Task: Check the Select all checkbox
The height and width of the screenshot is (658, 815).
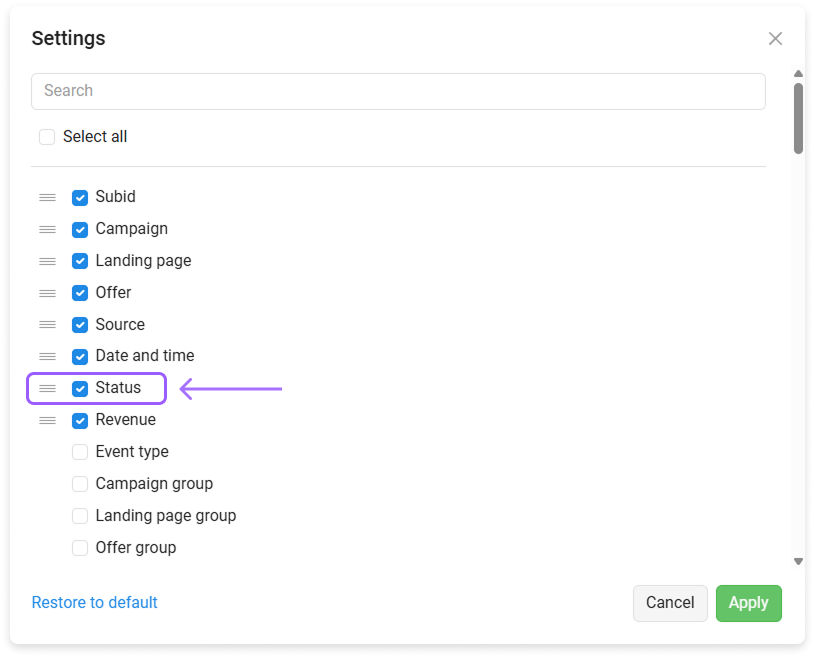Action: 47,137
